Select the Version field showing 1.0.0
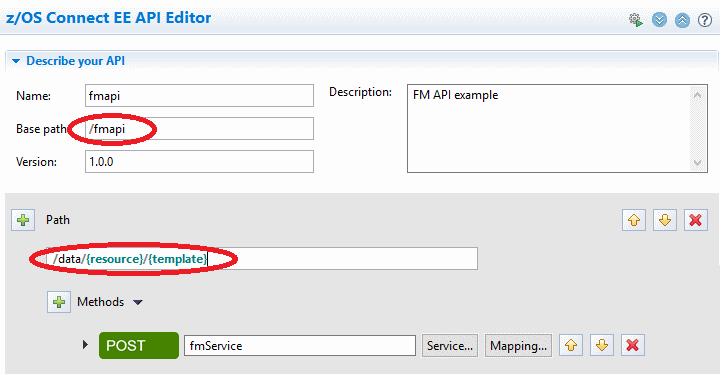720x375 pixels. 199,162
